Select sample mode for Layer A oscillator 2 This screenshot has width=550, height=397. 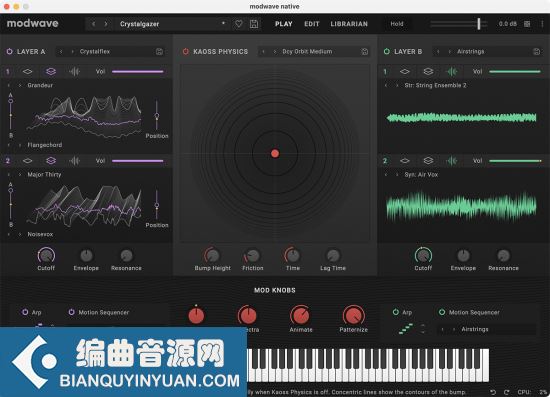(x=74, y=161)
